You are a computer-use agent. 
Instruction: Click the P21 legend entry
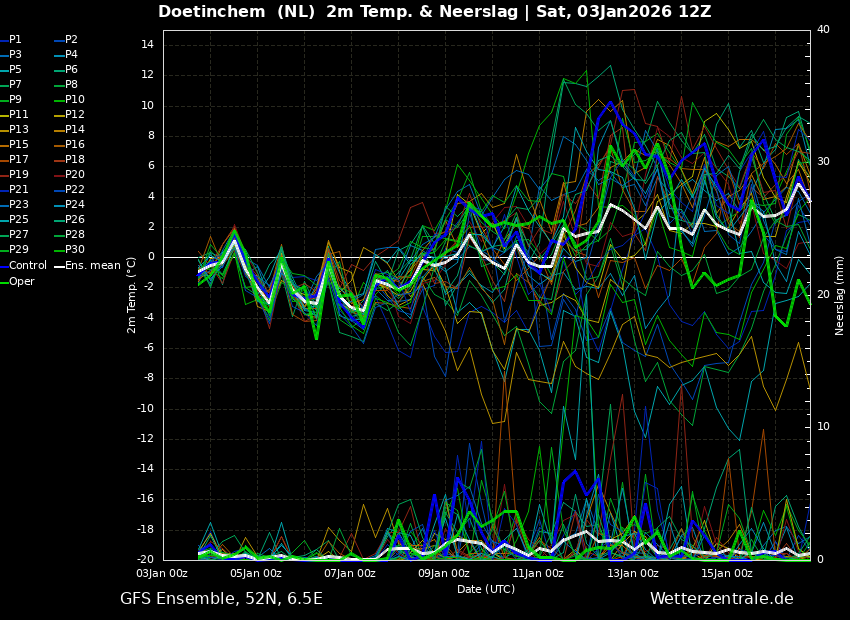(14, 189)
